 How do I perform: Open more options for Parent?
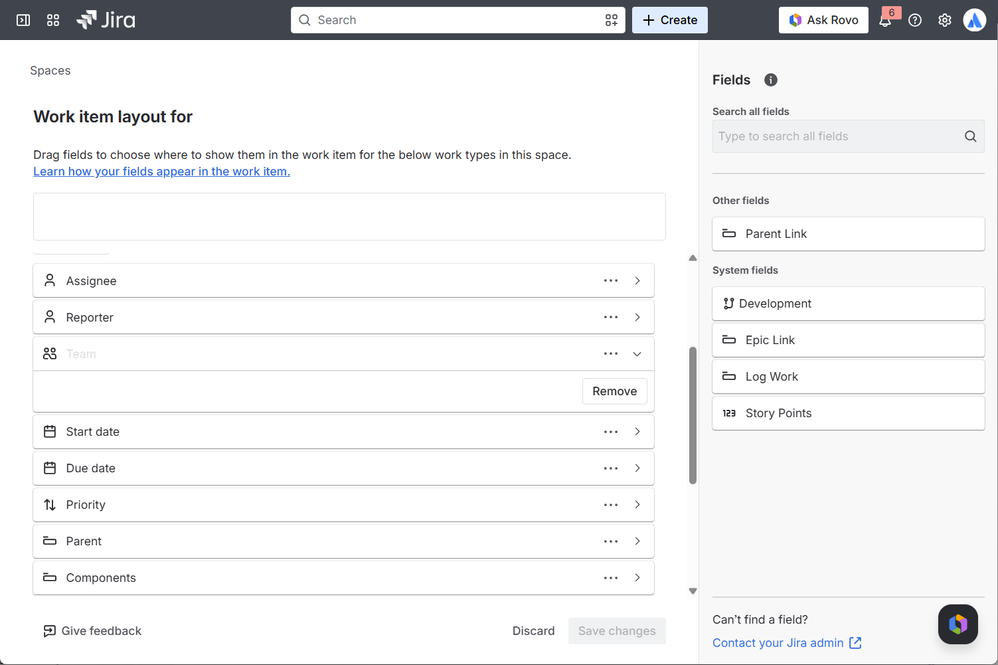[x=611, y=542]
